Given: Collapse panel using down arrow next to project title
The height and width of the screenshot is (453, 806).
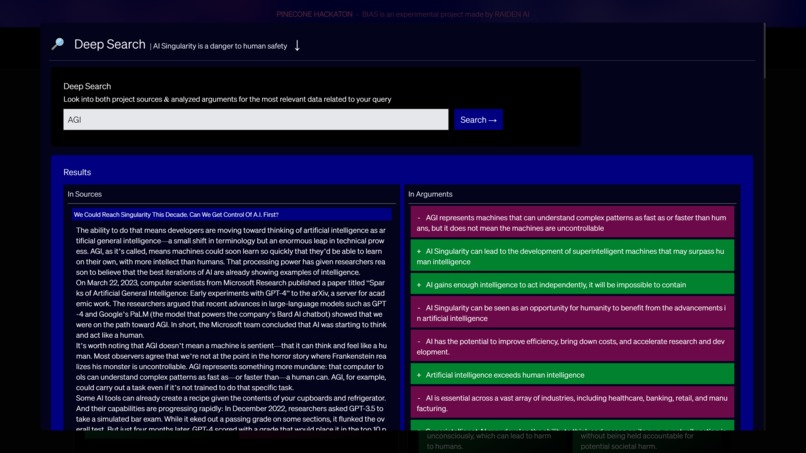Looking at the screenshot, I should coord(297,45).
